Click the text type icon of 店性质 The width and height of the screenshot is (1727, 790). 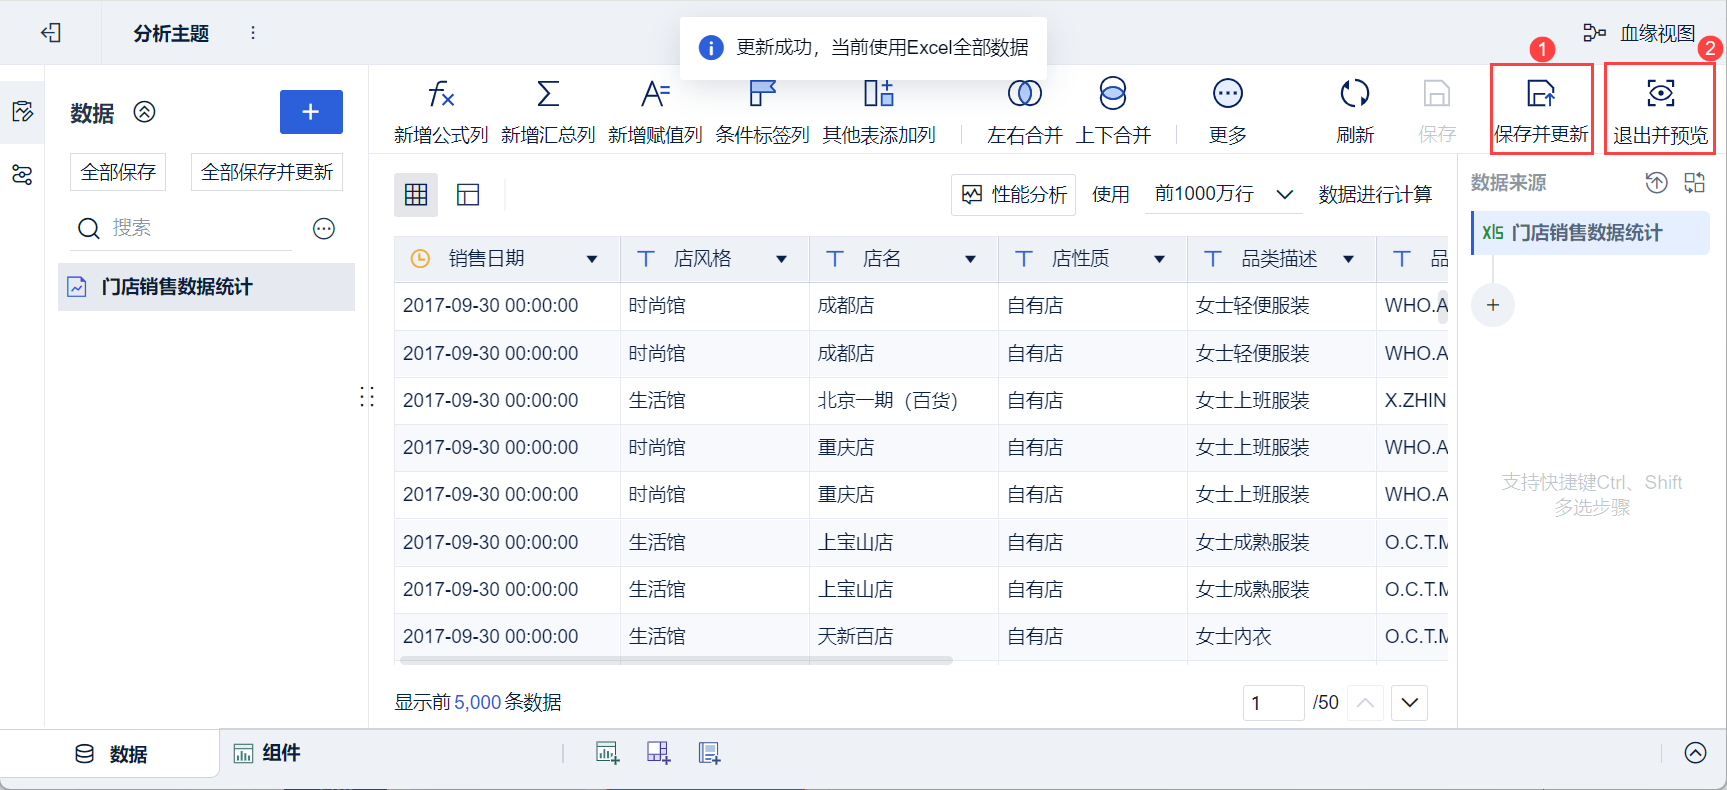point(1024,259)
